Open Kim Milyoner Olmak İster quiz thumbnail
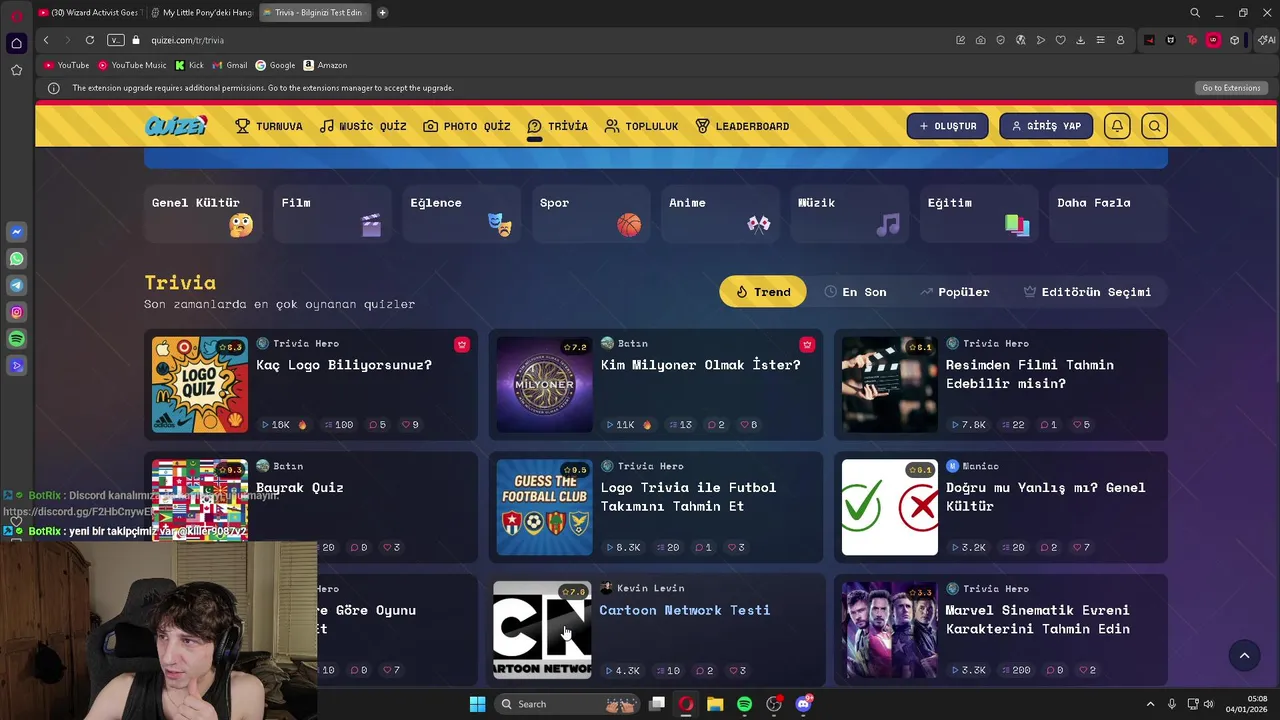The image size is (1280, 720). [545, 385]
